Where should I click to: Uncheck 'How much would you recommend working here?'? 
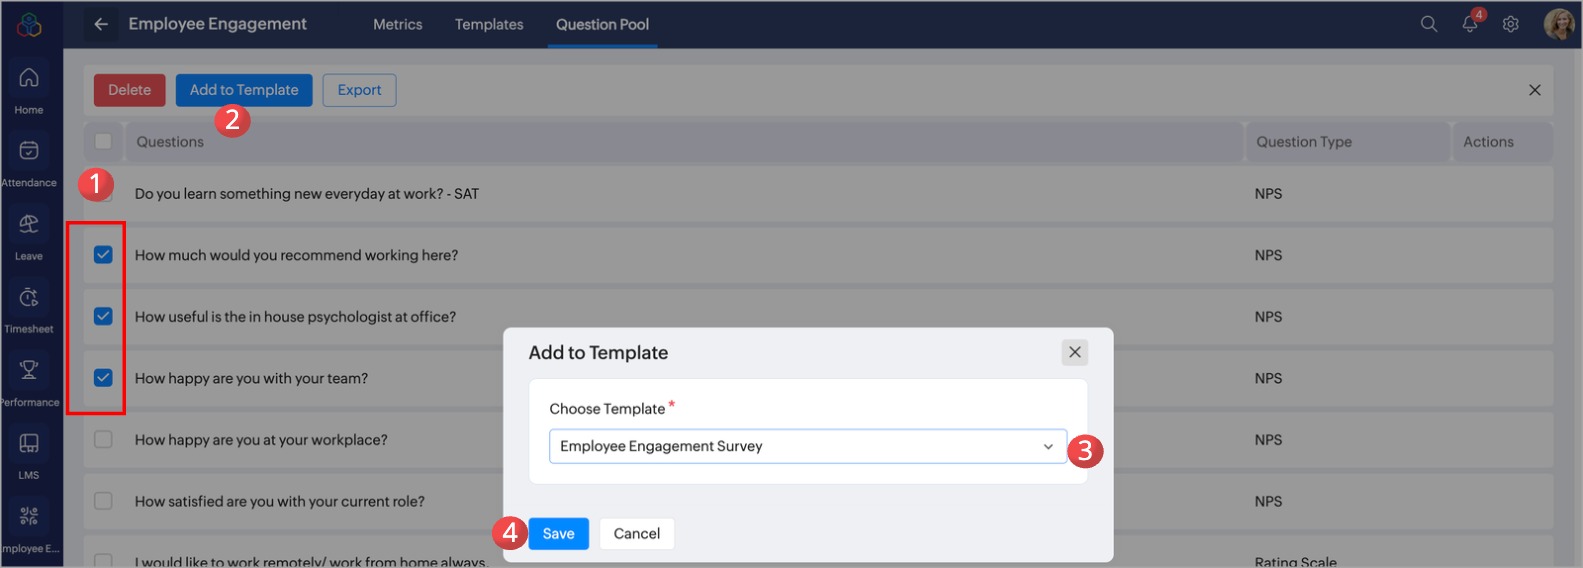click(103, 255)
